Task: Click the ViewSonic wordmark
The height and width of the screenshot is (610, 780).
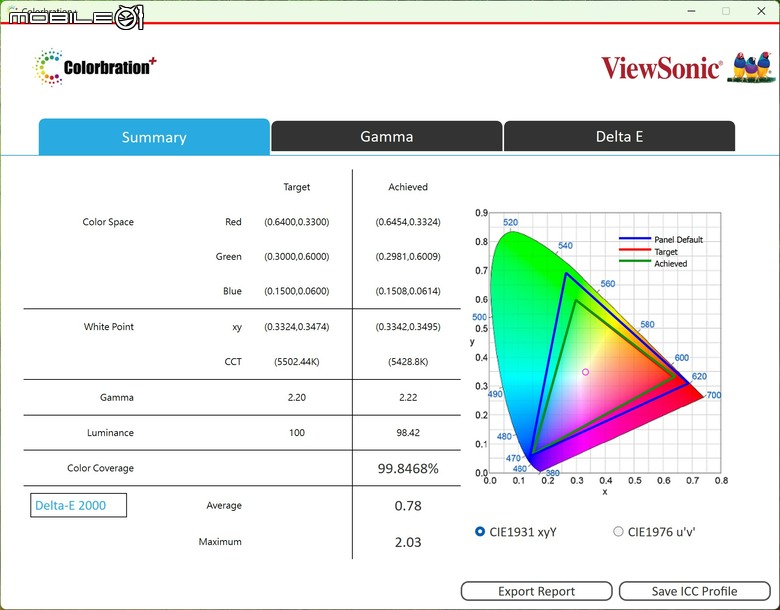Action: coord(661,68)
